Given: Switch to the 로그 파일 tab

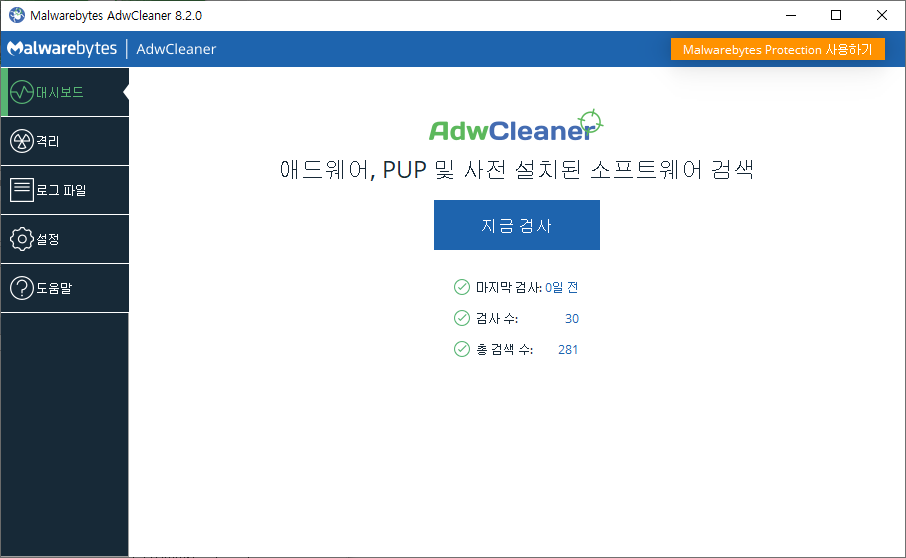Looking at the screenshot, I should [65, 190].
